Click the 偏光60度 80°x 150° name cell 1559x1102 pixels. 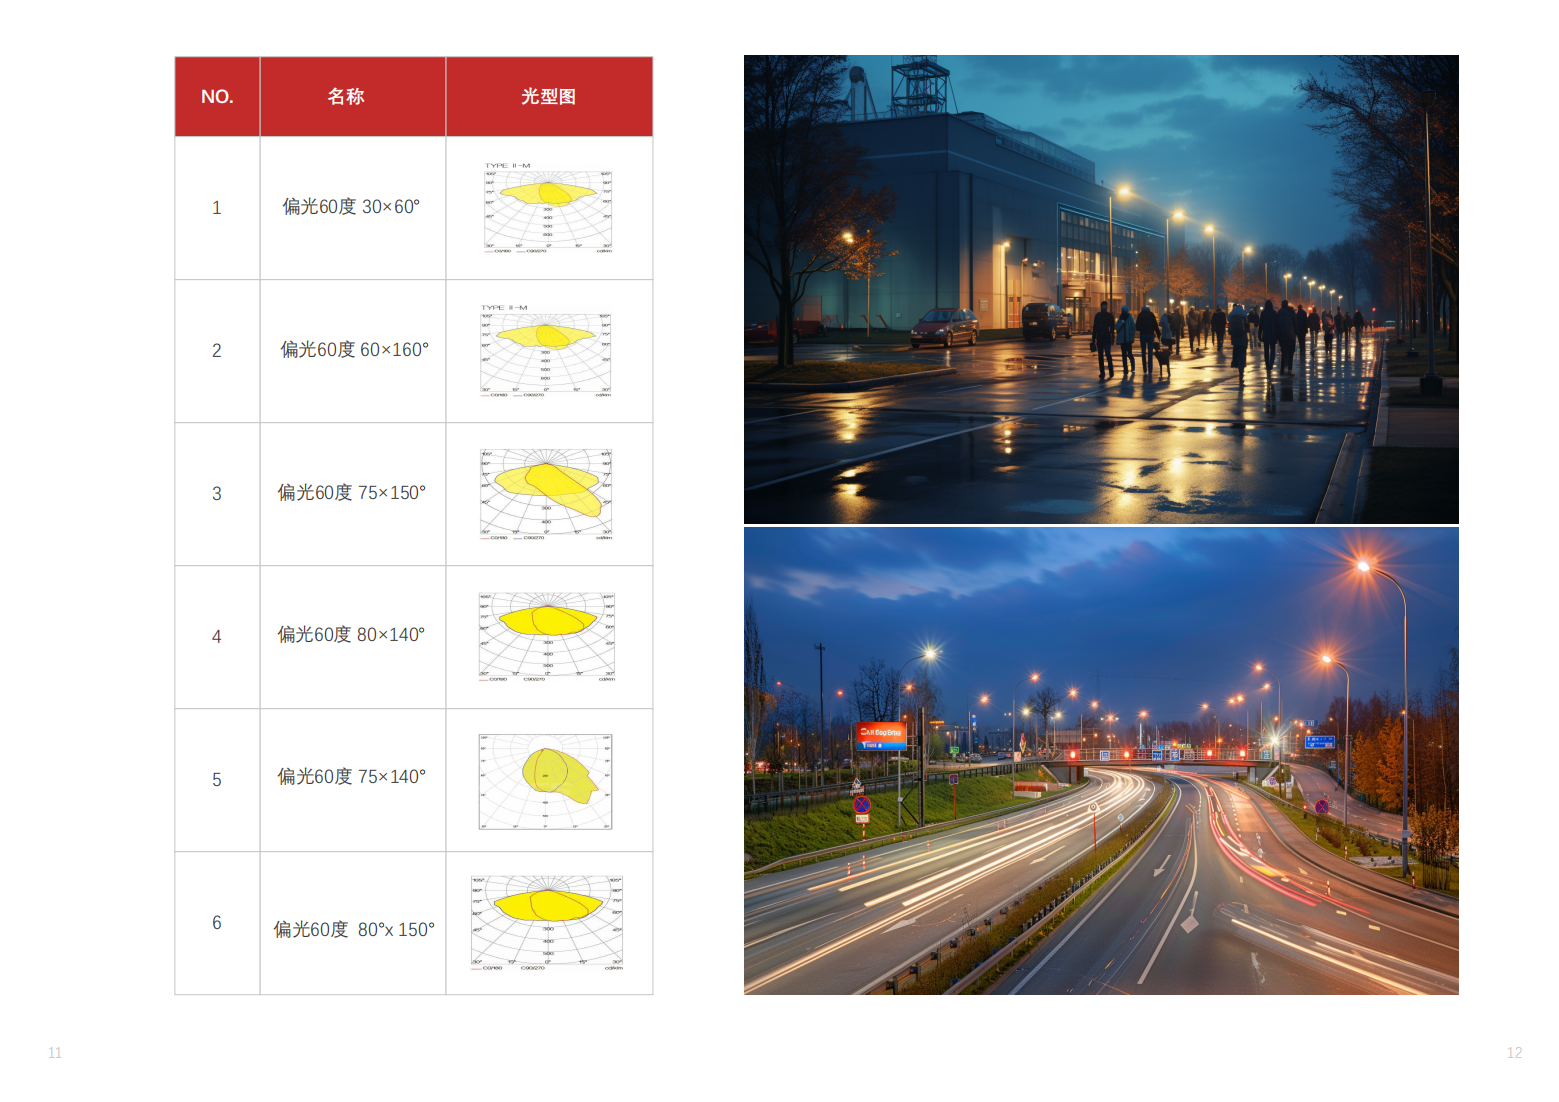point(354,930)
